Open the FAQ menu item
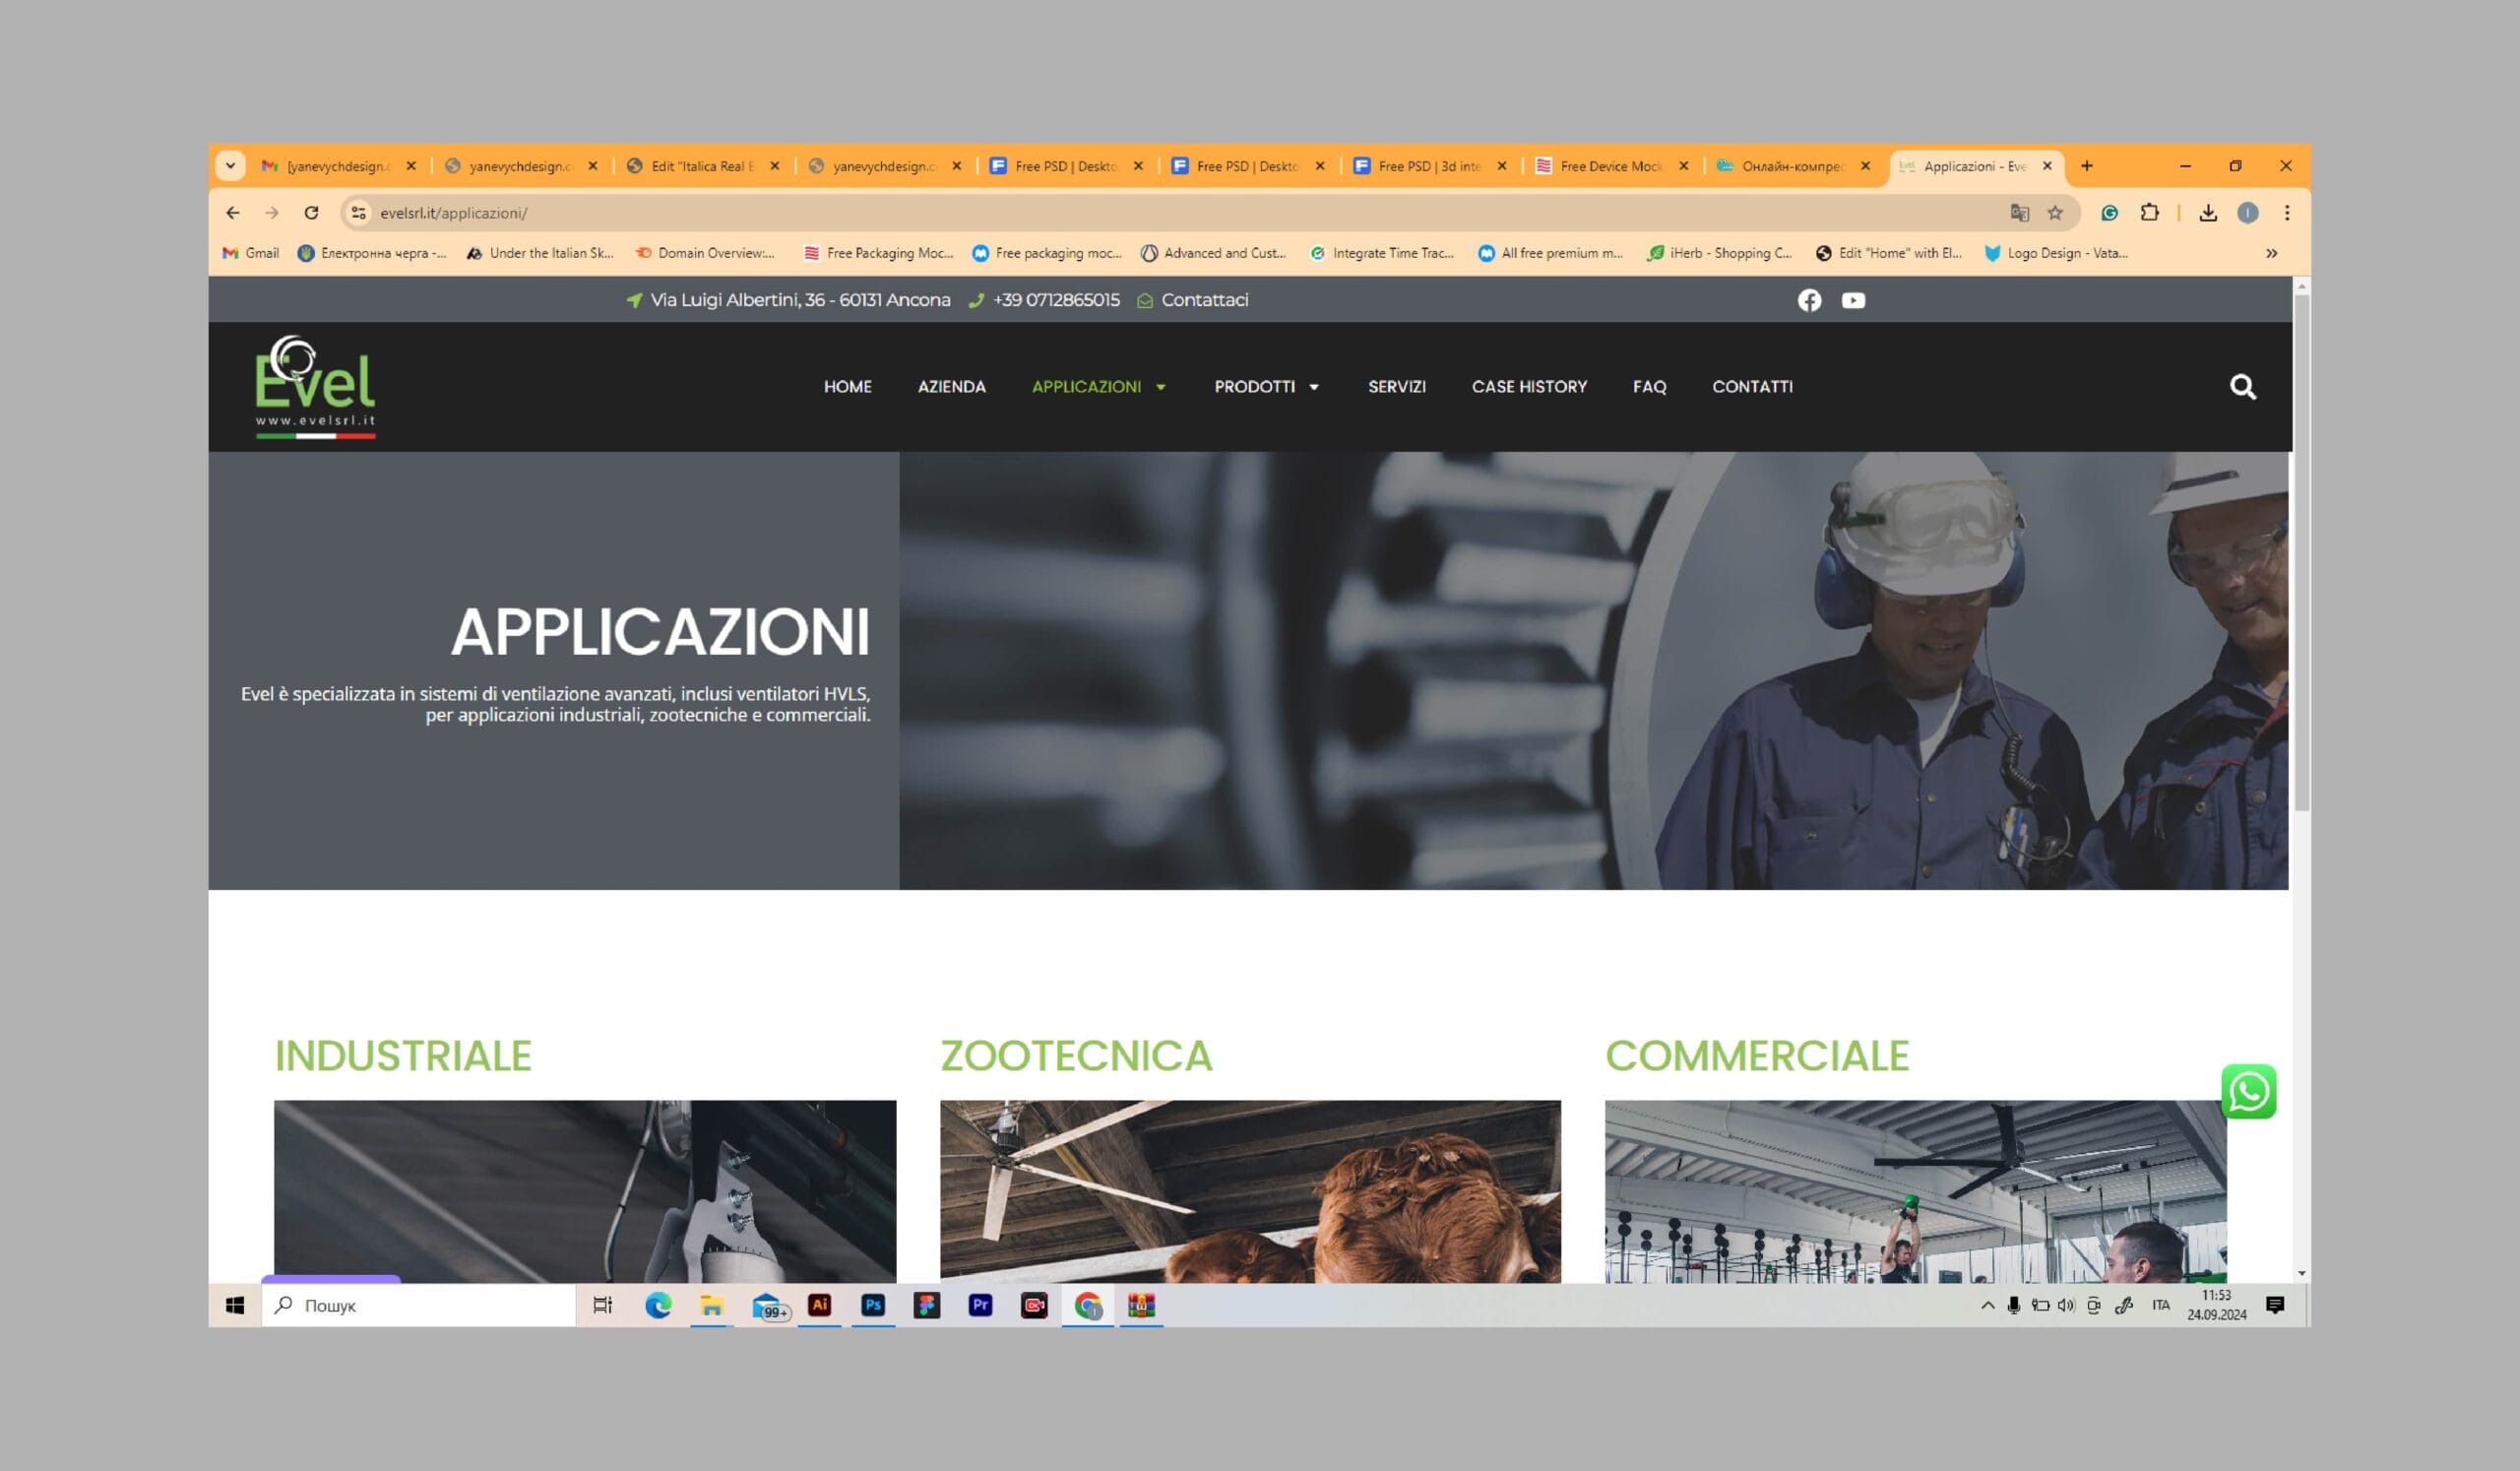 (1649, 387)
